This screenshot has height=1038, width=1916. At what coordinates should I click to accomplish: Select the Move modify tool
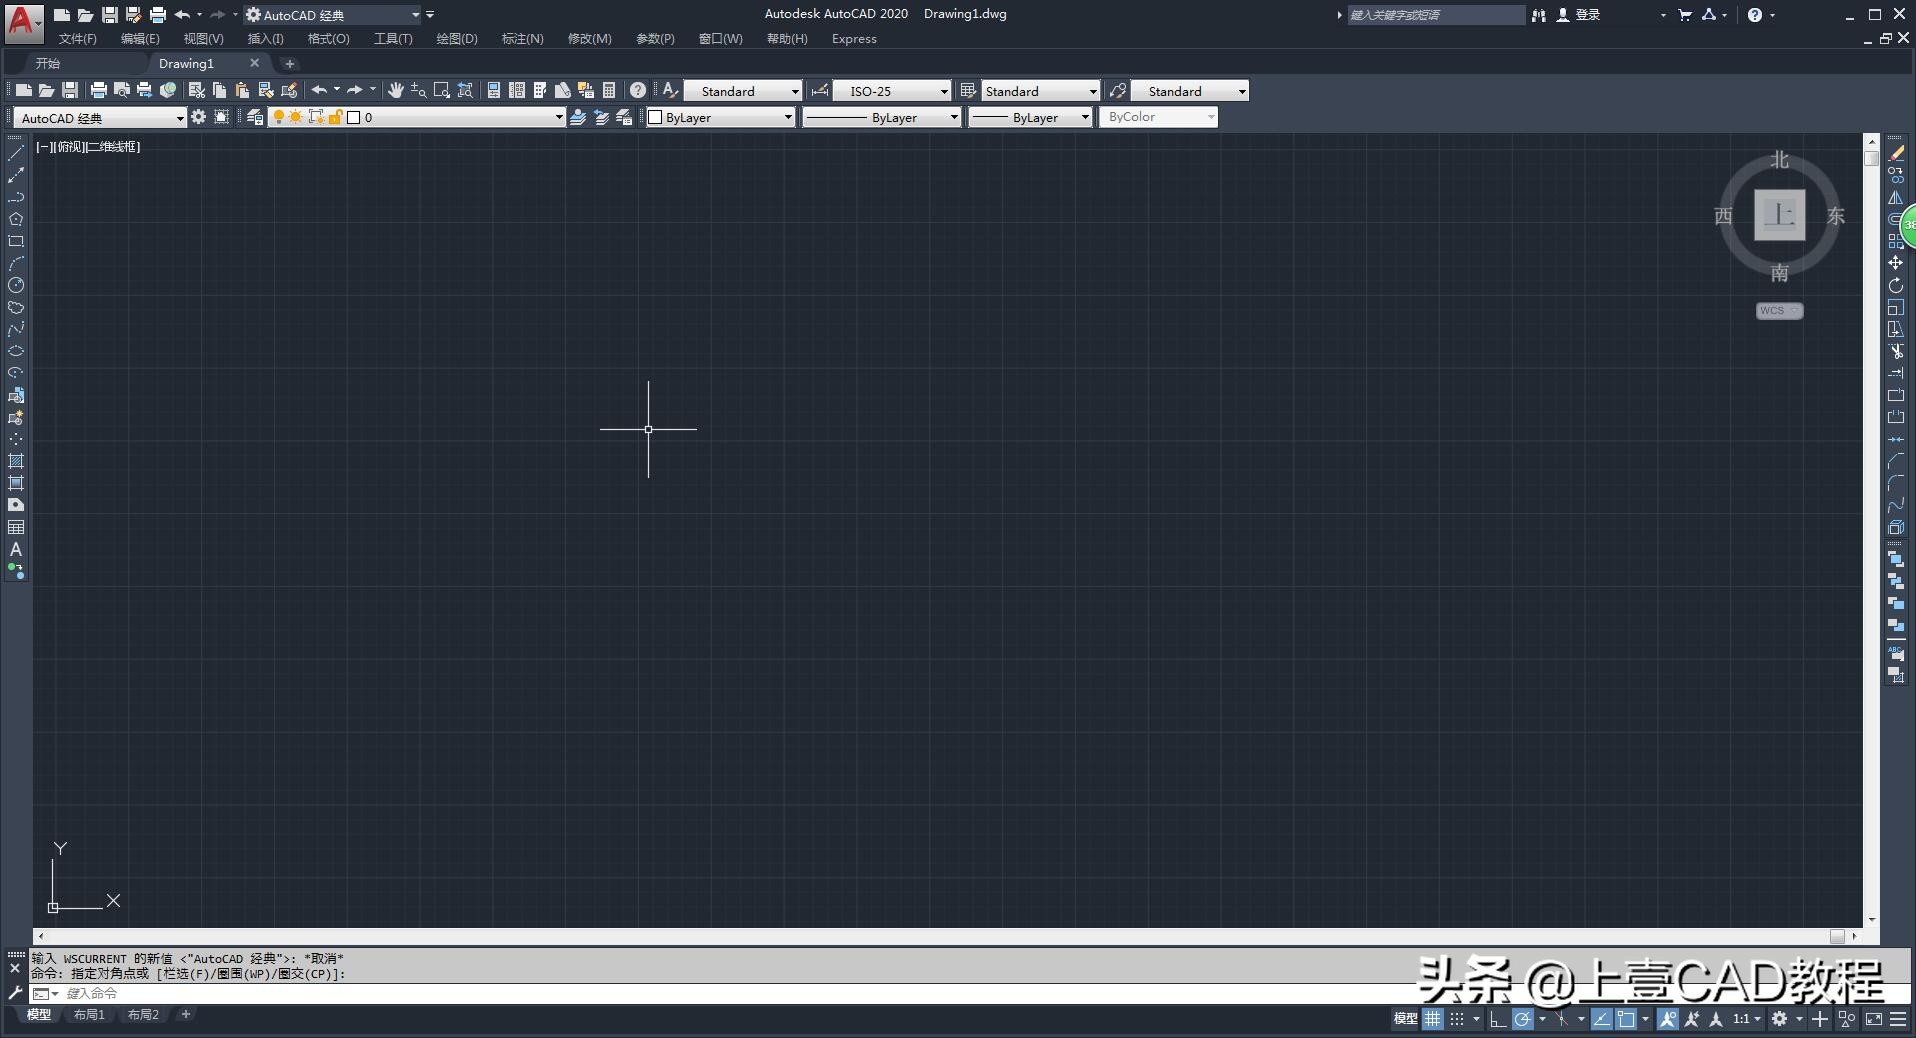(x=1896, y=263)
